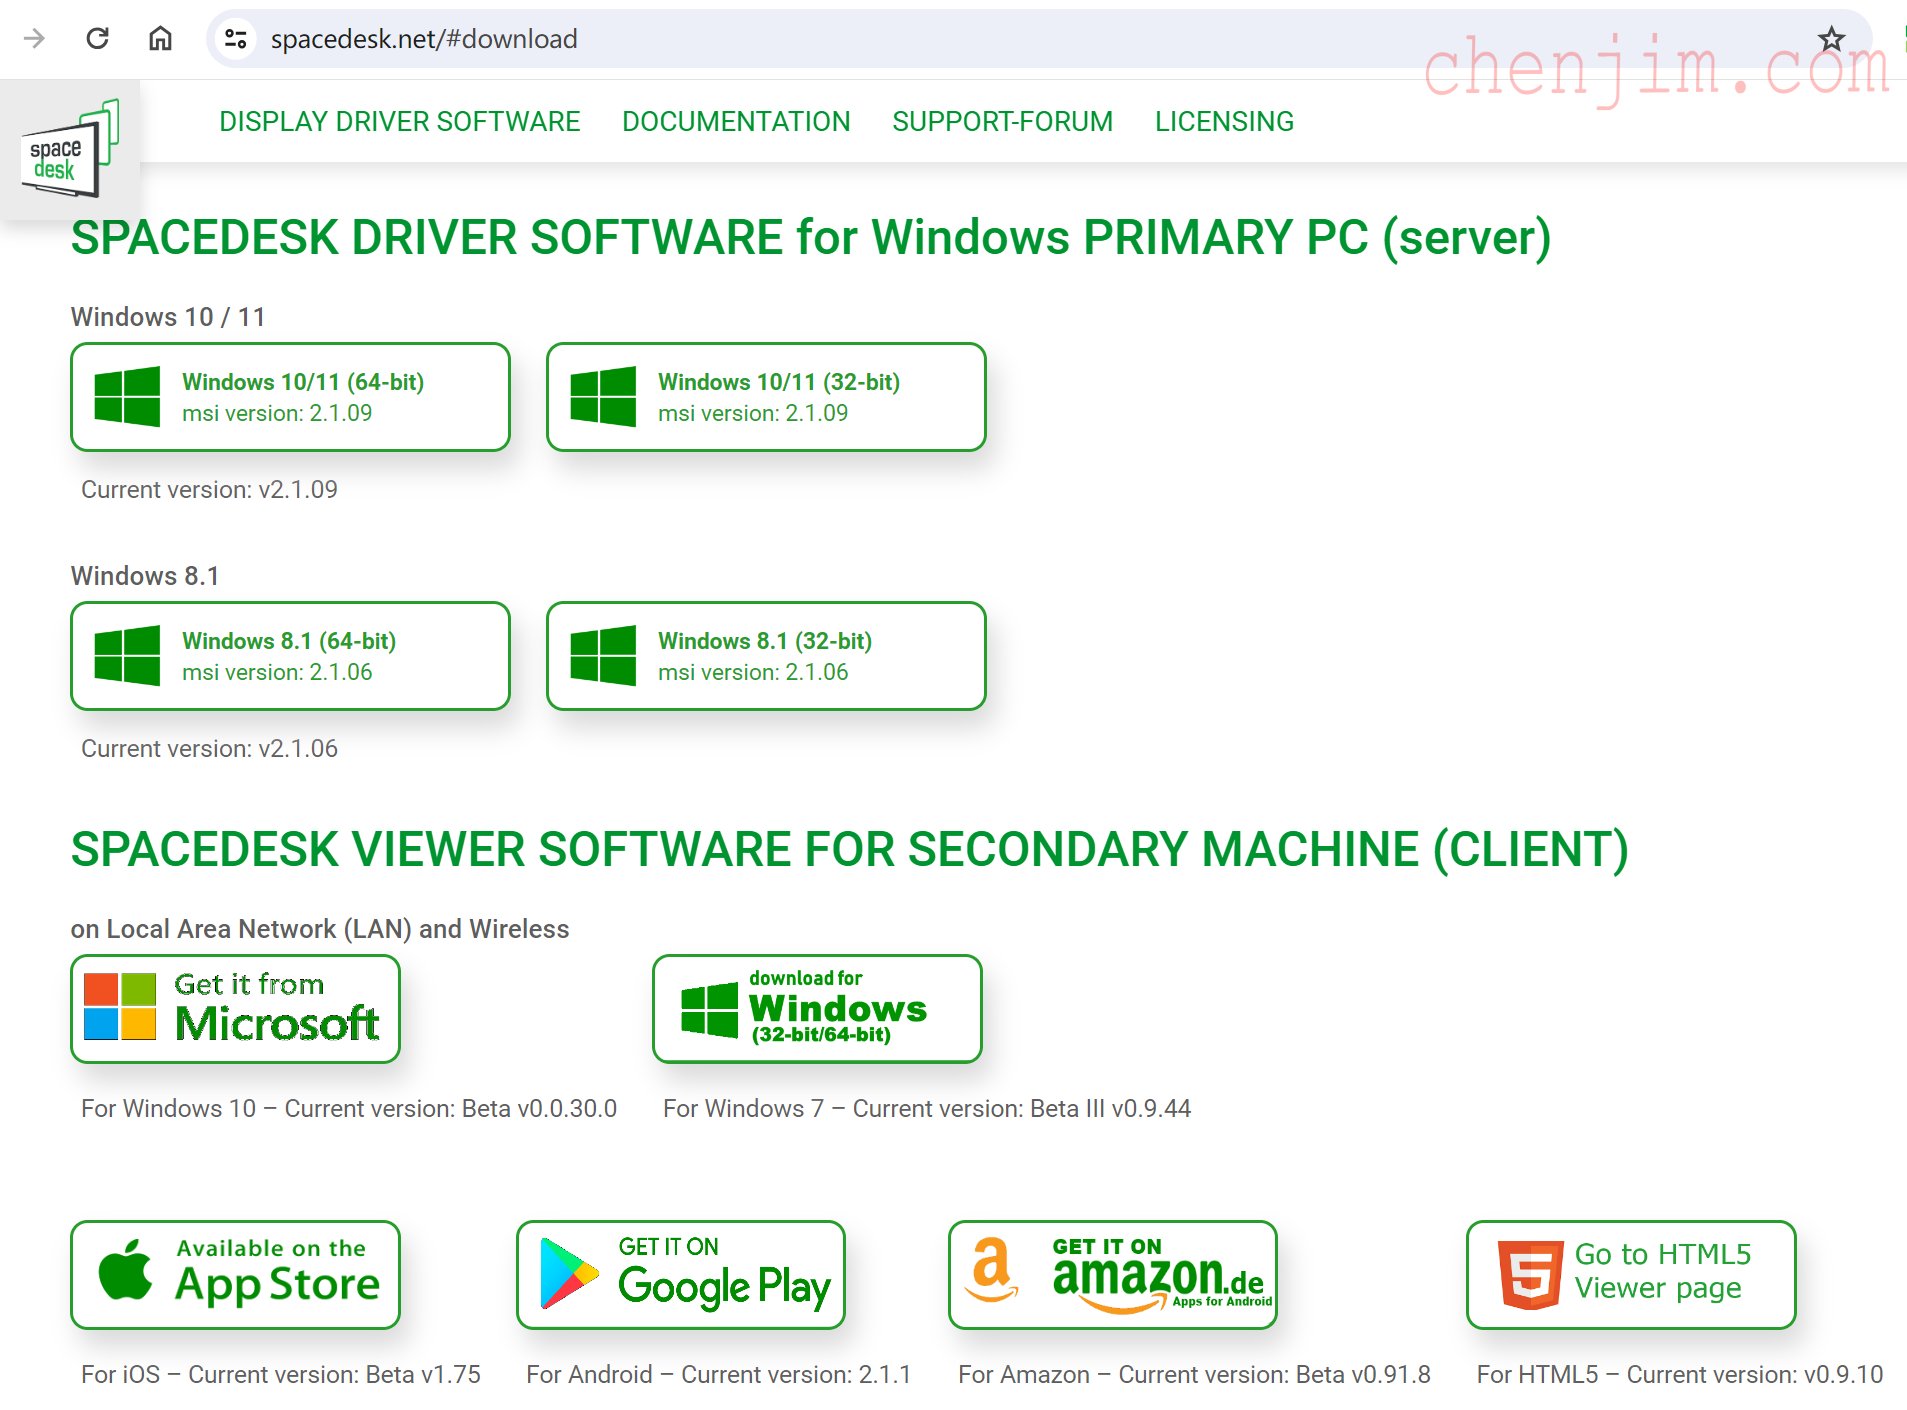This screenshot has height=1410, width=1907.
Task: Click the 'Windows 10 / 11' subheading
Action: click(x=168, y=317)
